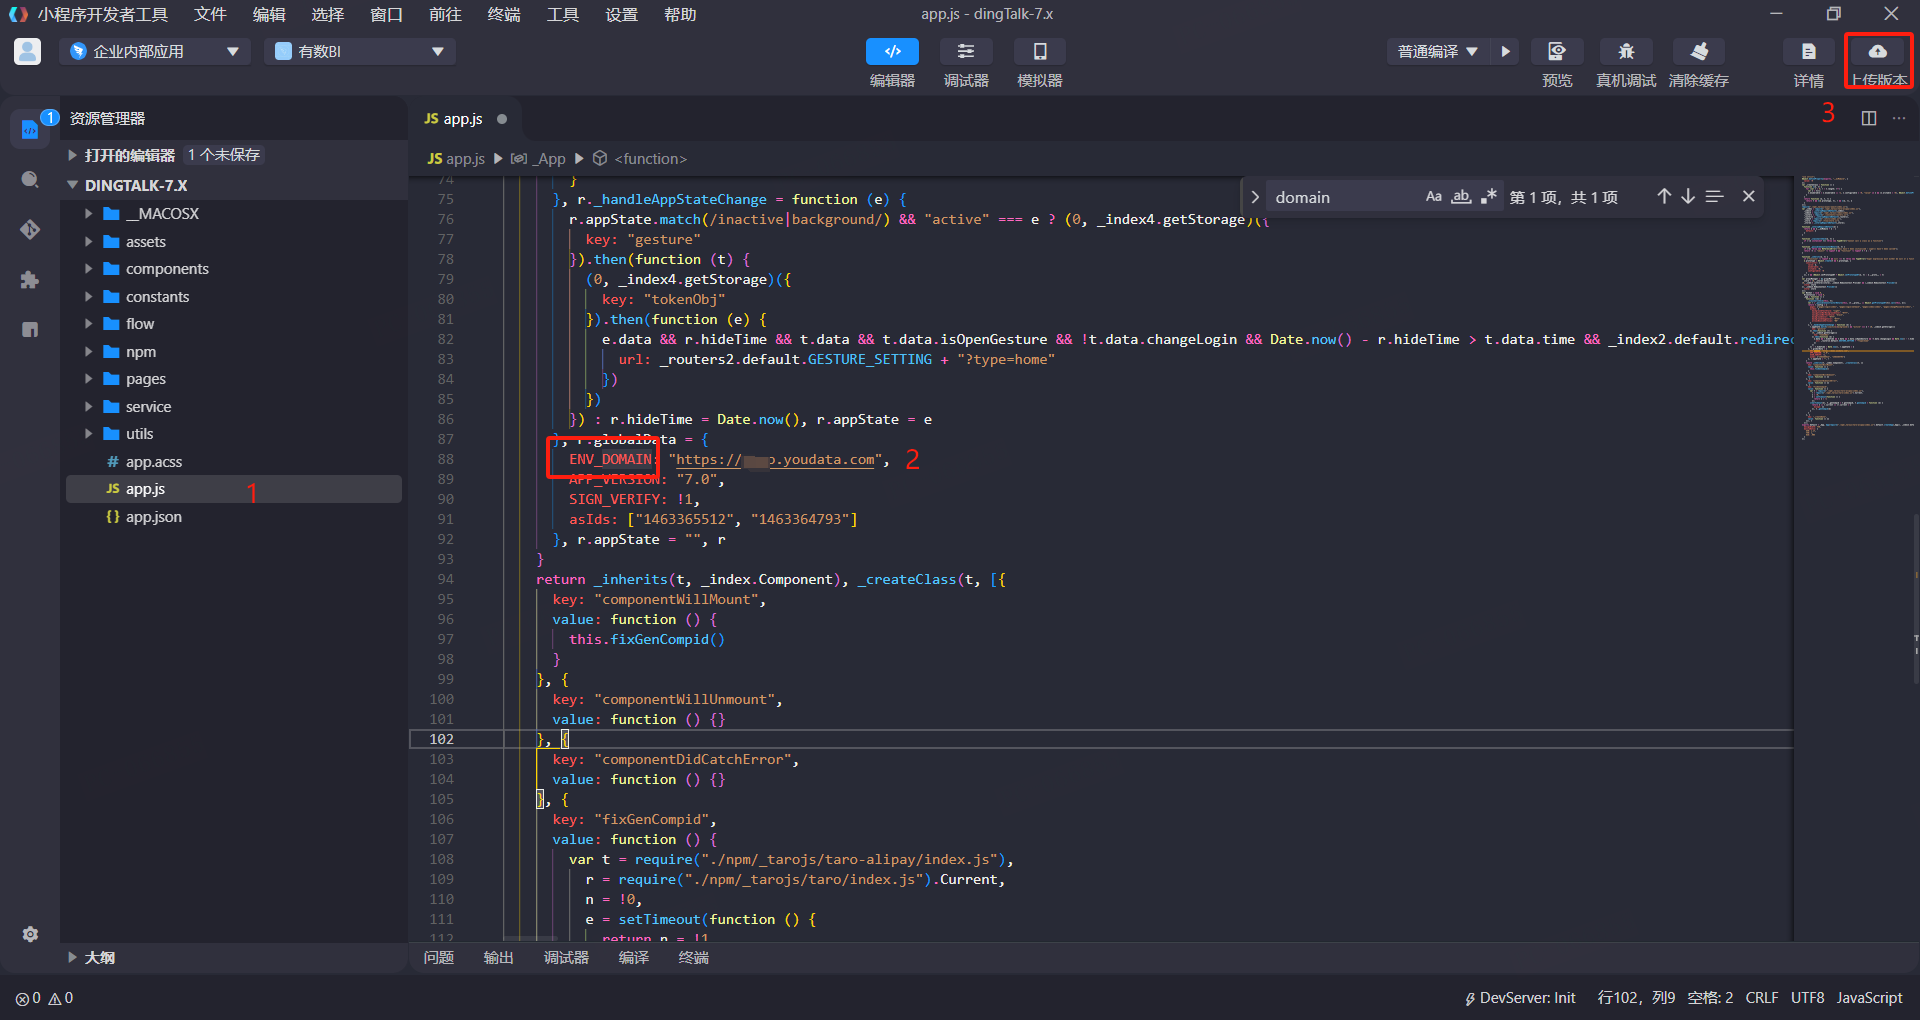This screenshot has width=1920, height=1020.
Task: Toggle regular expression search option
Action: click(x=1488, y=197)
